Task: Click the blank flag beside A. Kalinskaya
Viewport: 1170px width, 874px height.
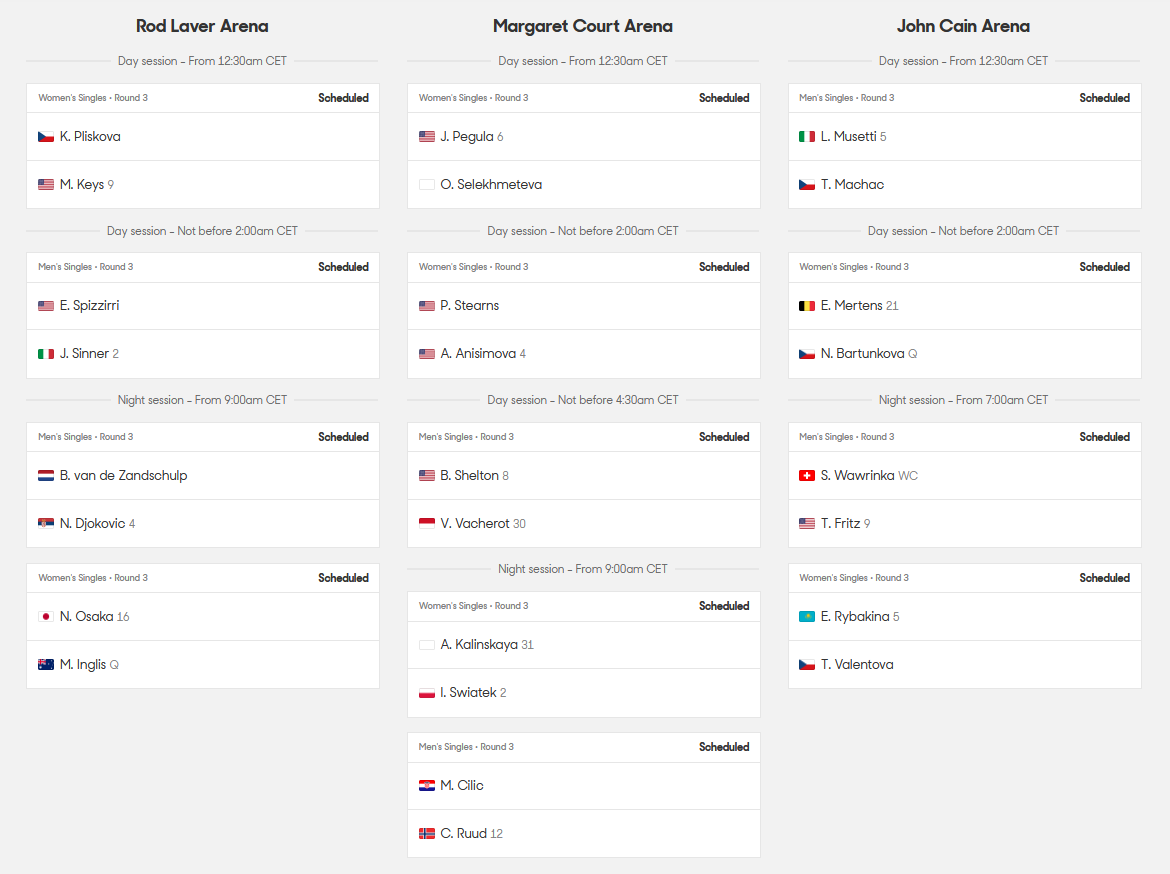Action: [x=427, y=645]
